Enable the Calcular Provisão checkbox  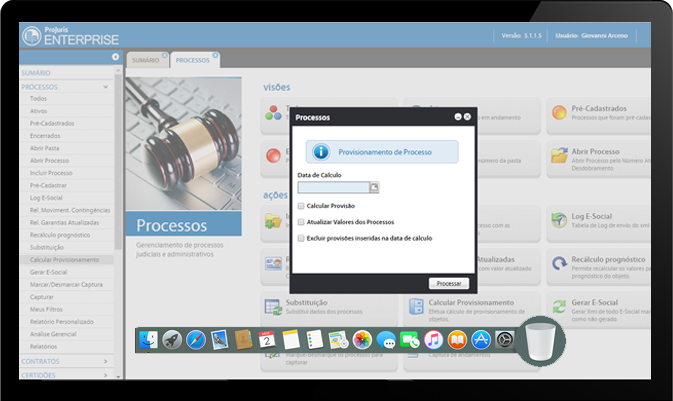[301, 206]
